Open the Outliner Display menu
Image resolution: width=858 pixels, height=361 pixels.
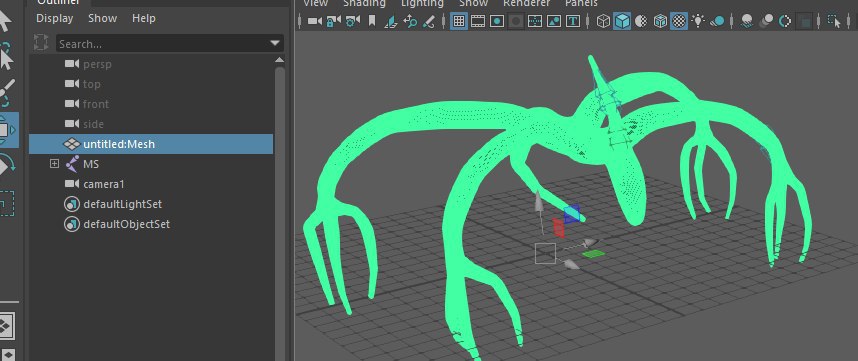click(55, 18)
